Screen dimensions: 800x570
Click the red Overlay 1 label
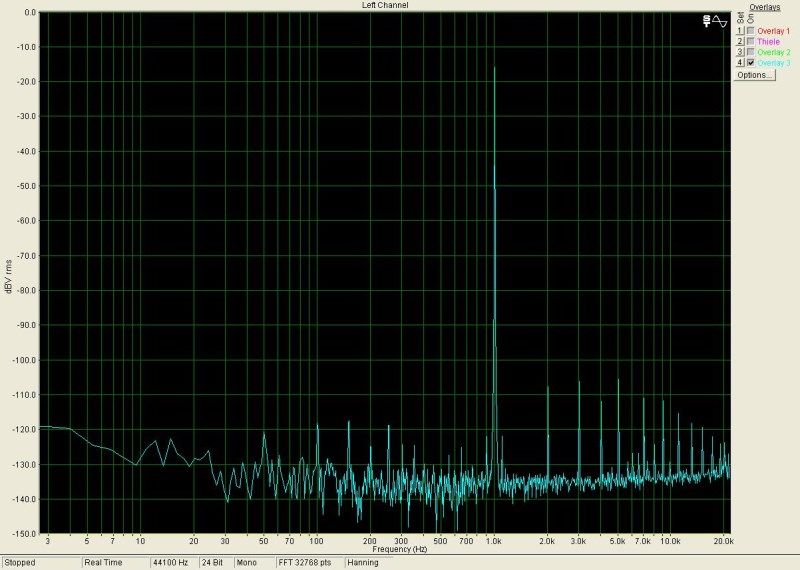(x=773, y=31)
